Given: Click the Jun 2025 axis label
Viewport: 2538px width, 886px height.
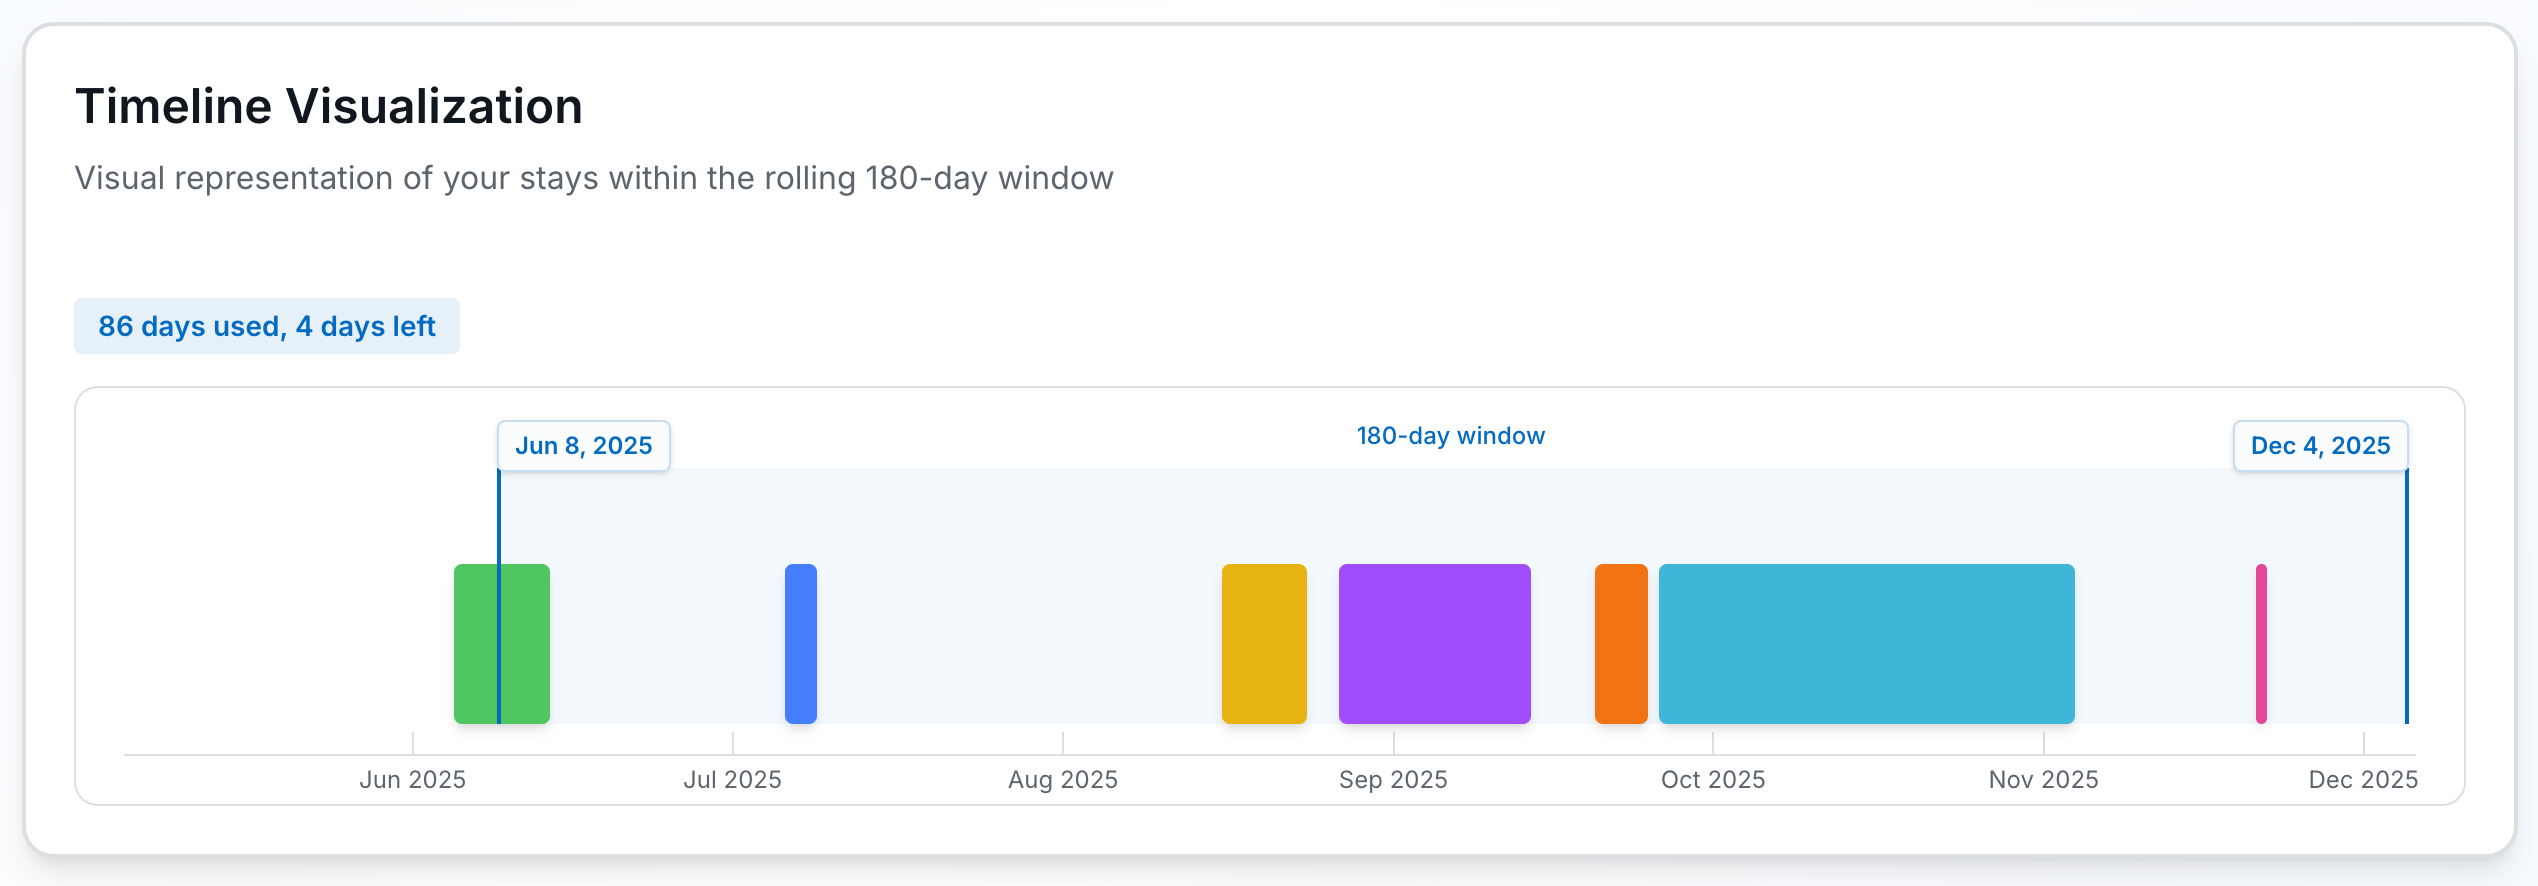Looking at the screenshot, I should [x=412, y=780].
